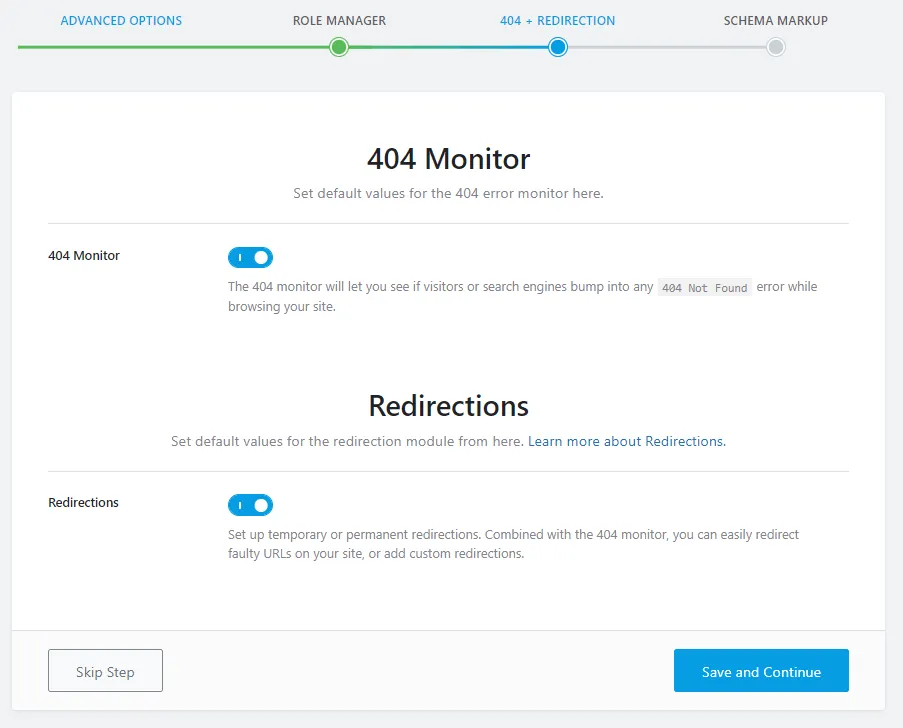Disable the 404 Monitor toggle switch
903x728 pixels.
pos(250,258)
